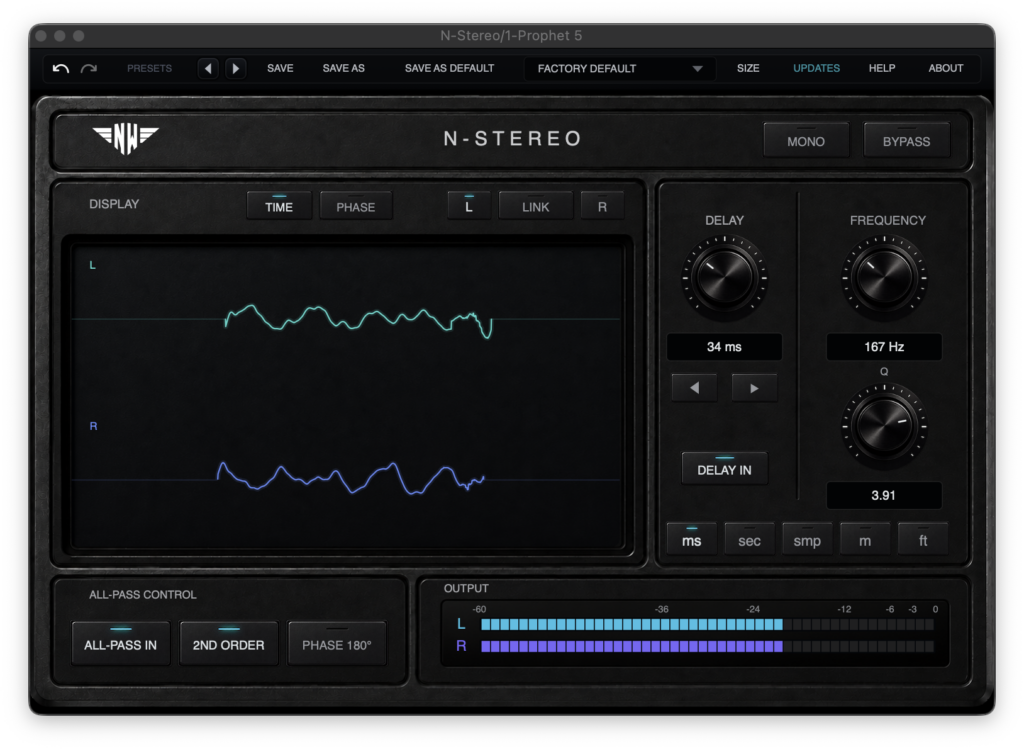
Task: Toggle the Bypass button
Action: [x=906, y=140]
